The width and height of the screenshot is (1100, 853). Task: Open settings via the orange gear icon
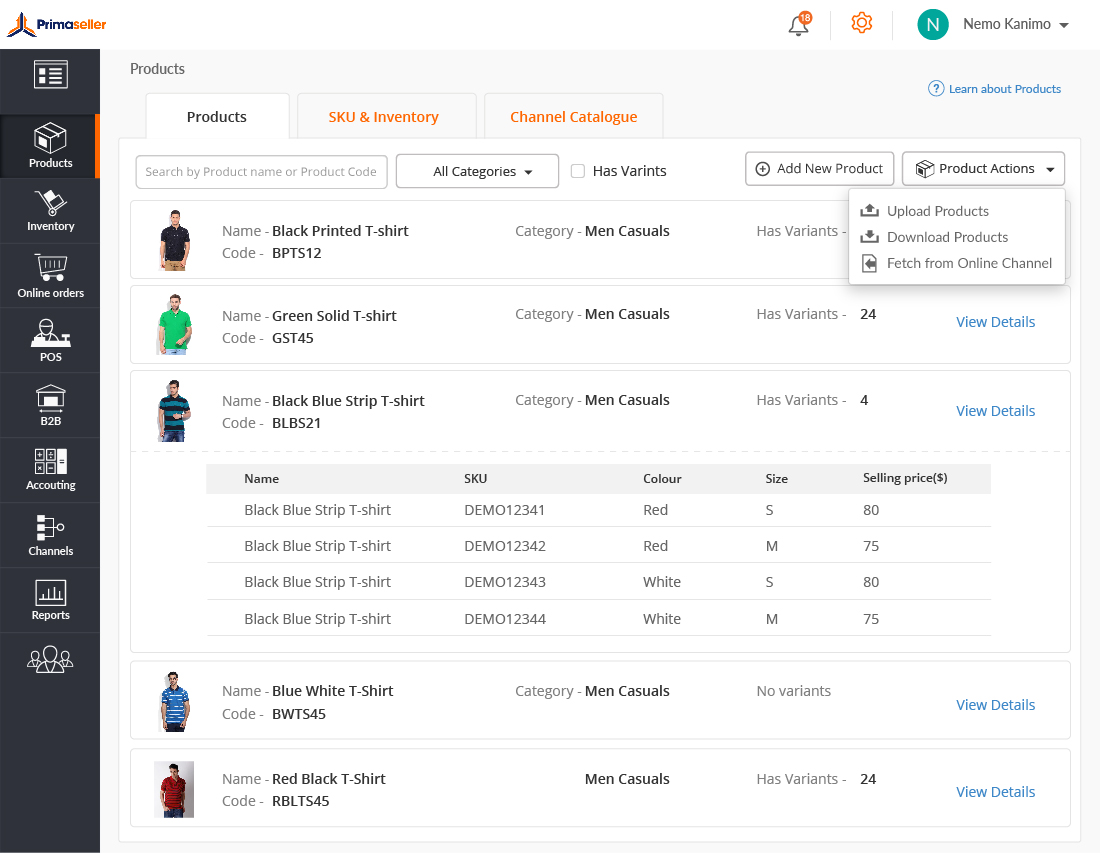(x=861, y=23)
